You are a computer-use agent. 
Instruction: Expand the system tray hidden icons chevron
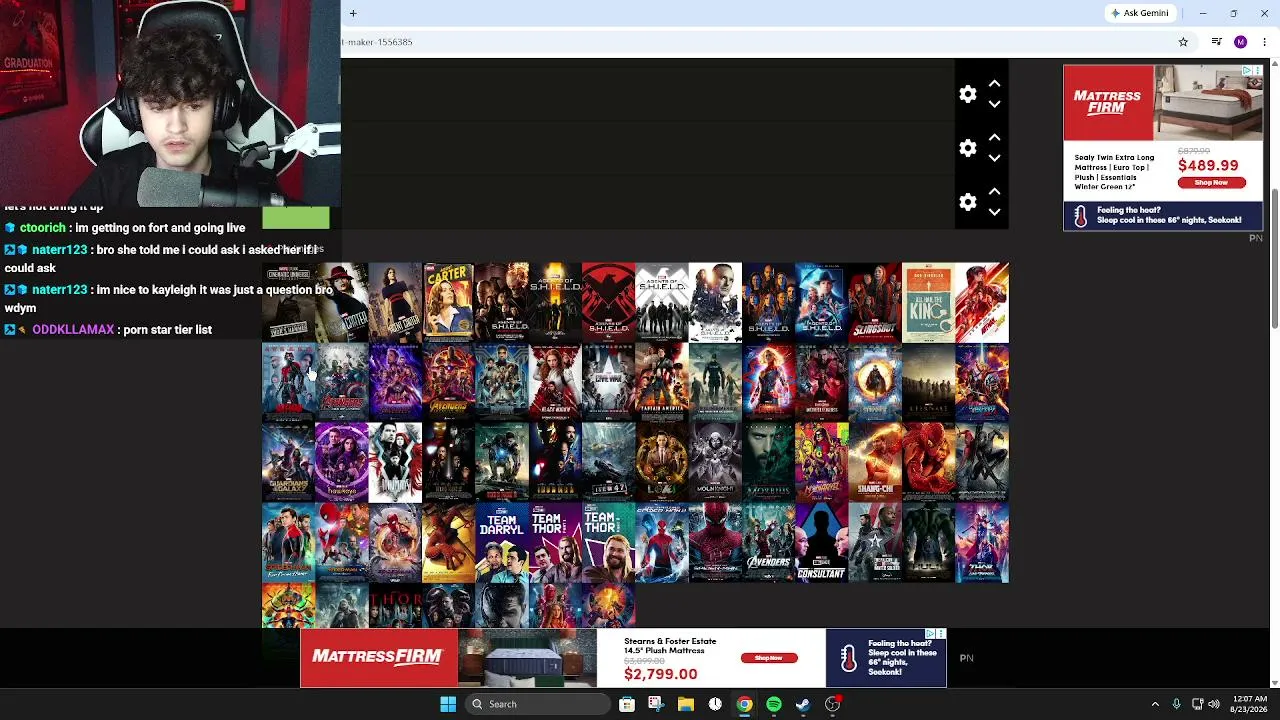coord(1155,704)
